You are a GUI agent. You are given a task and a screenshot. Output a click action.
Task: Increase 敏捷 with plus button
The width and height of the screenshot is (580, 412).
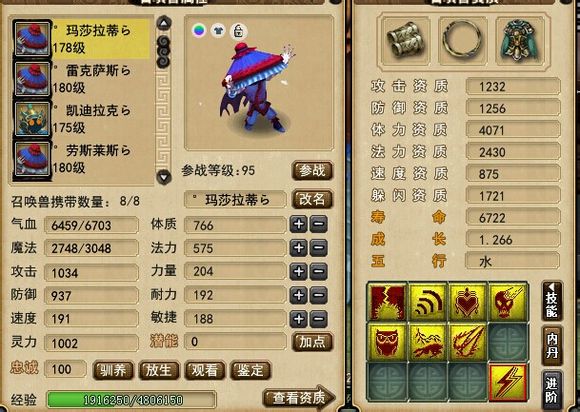point(299,319)
